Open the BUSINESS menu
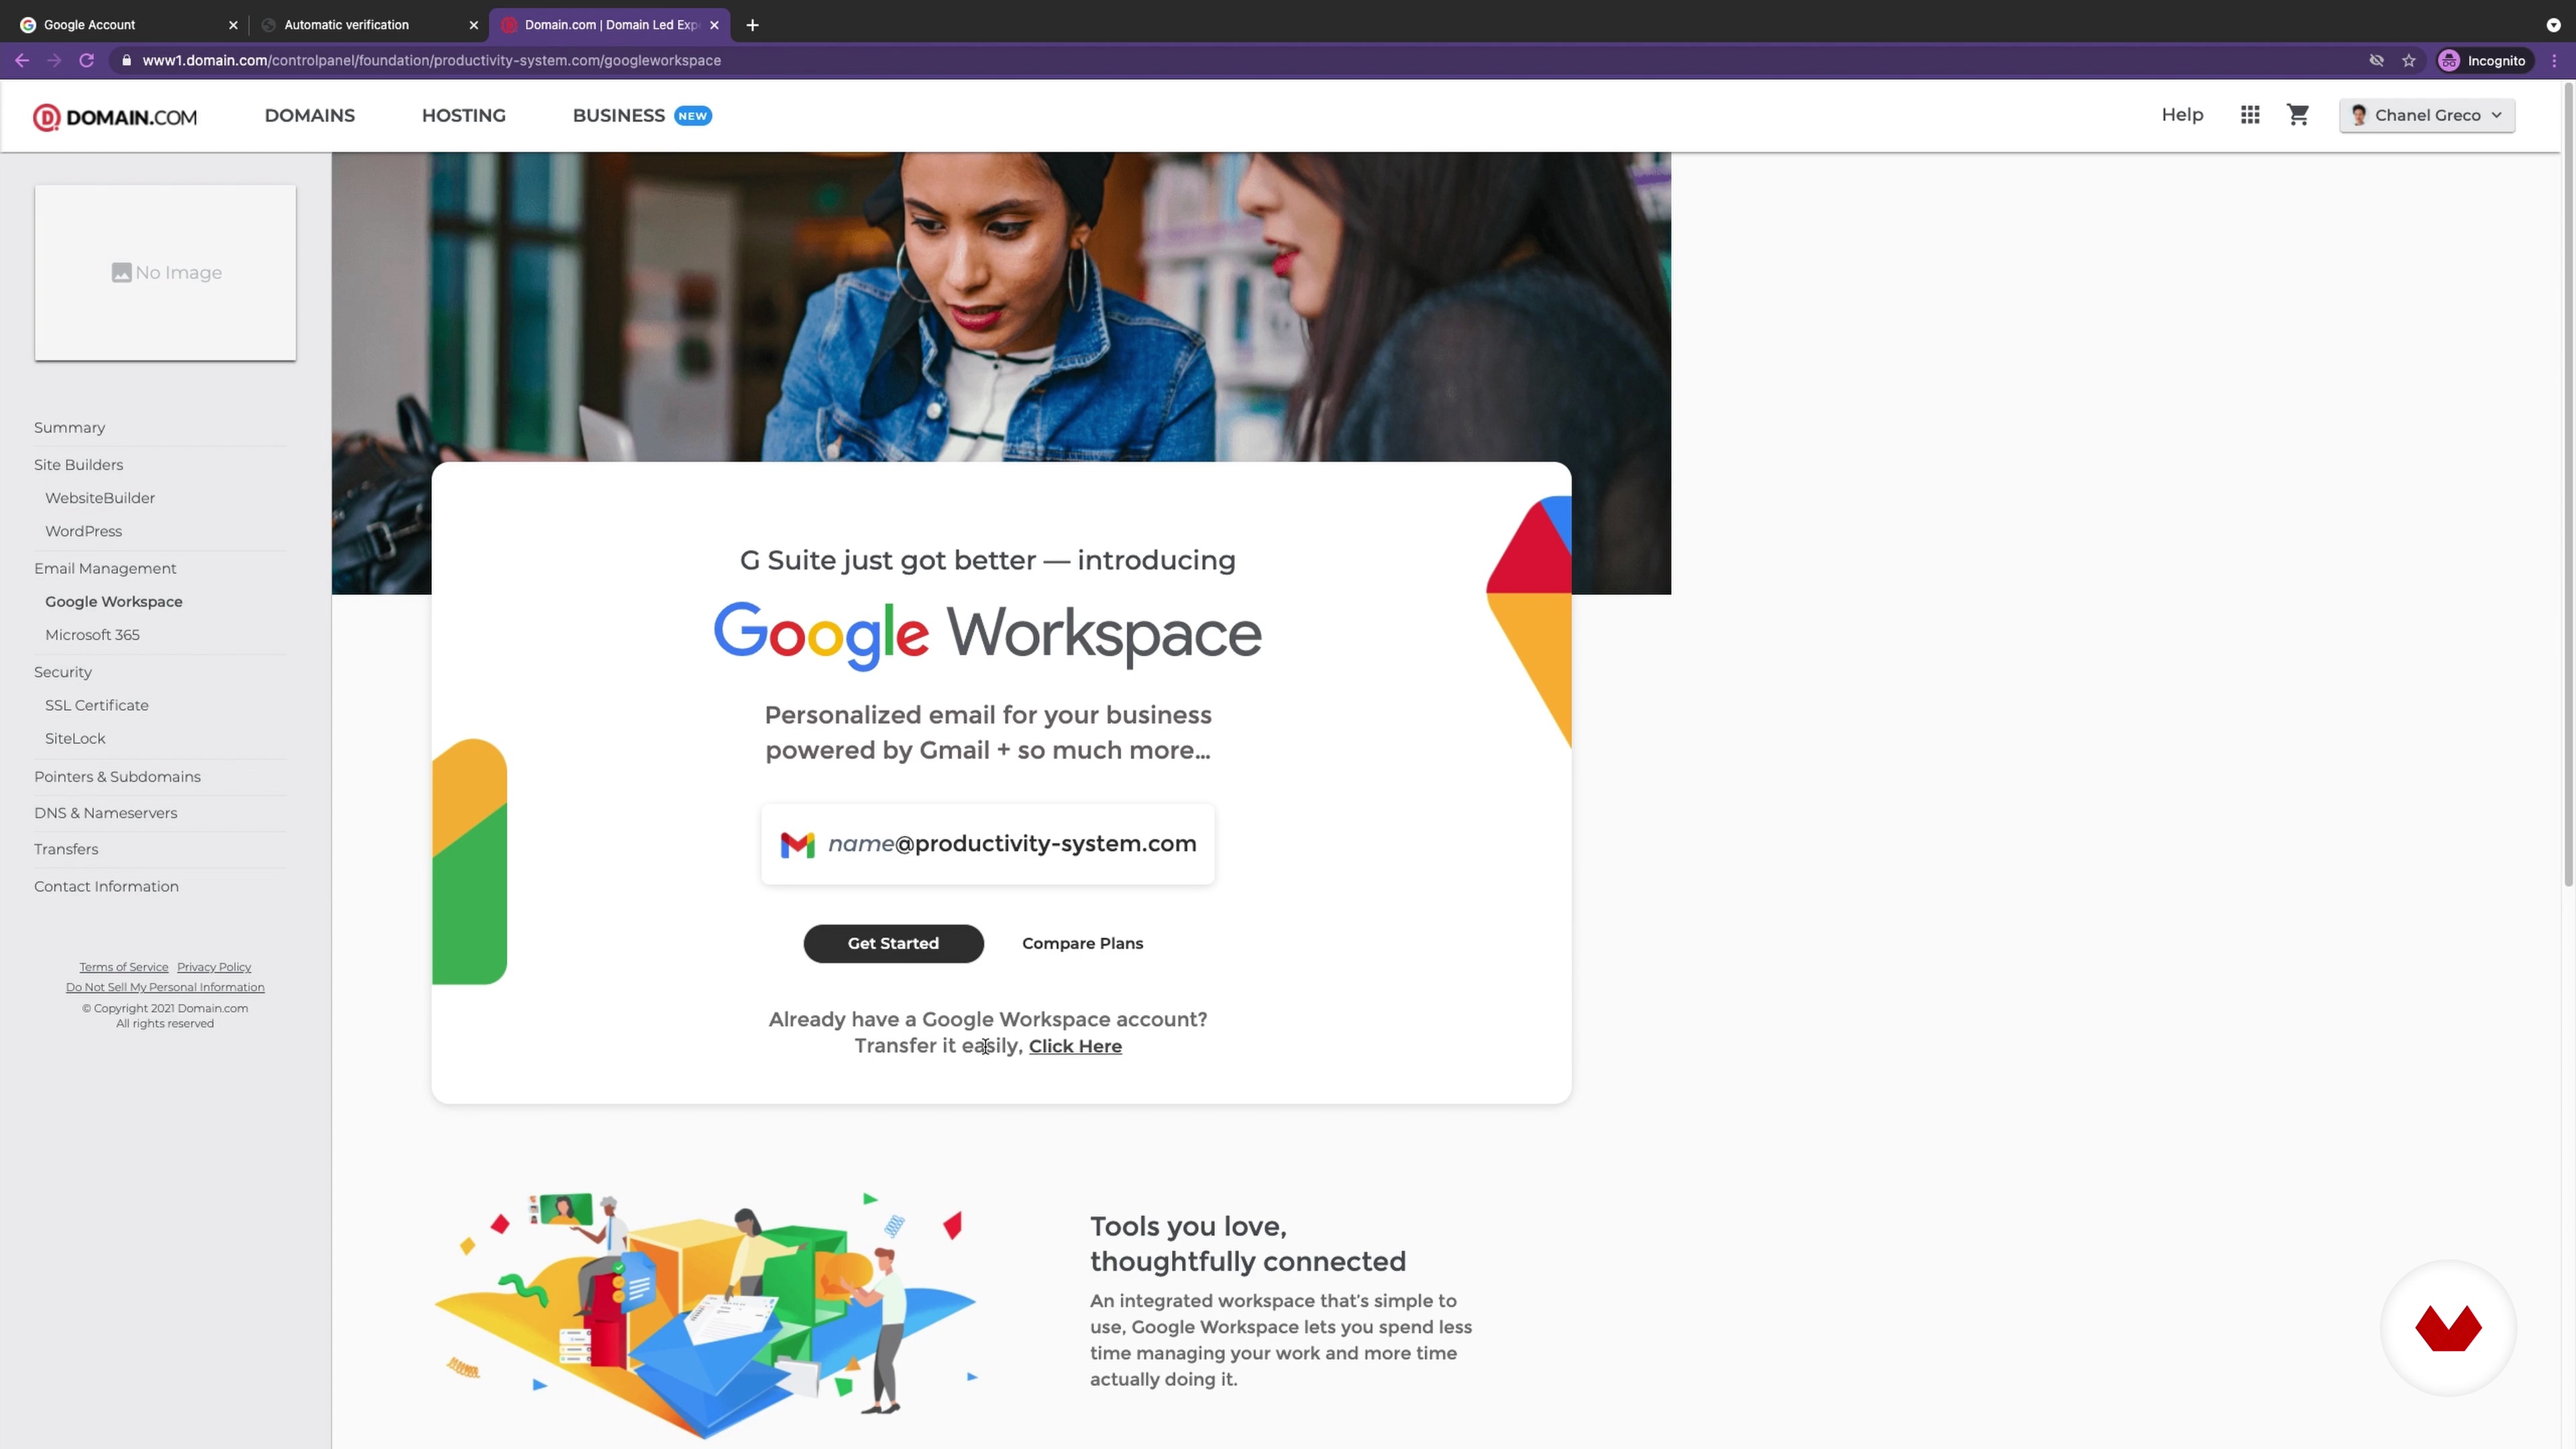The width and height of the screenshot is (2576, 1449). pyautogui.click(x=619, y=115)
